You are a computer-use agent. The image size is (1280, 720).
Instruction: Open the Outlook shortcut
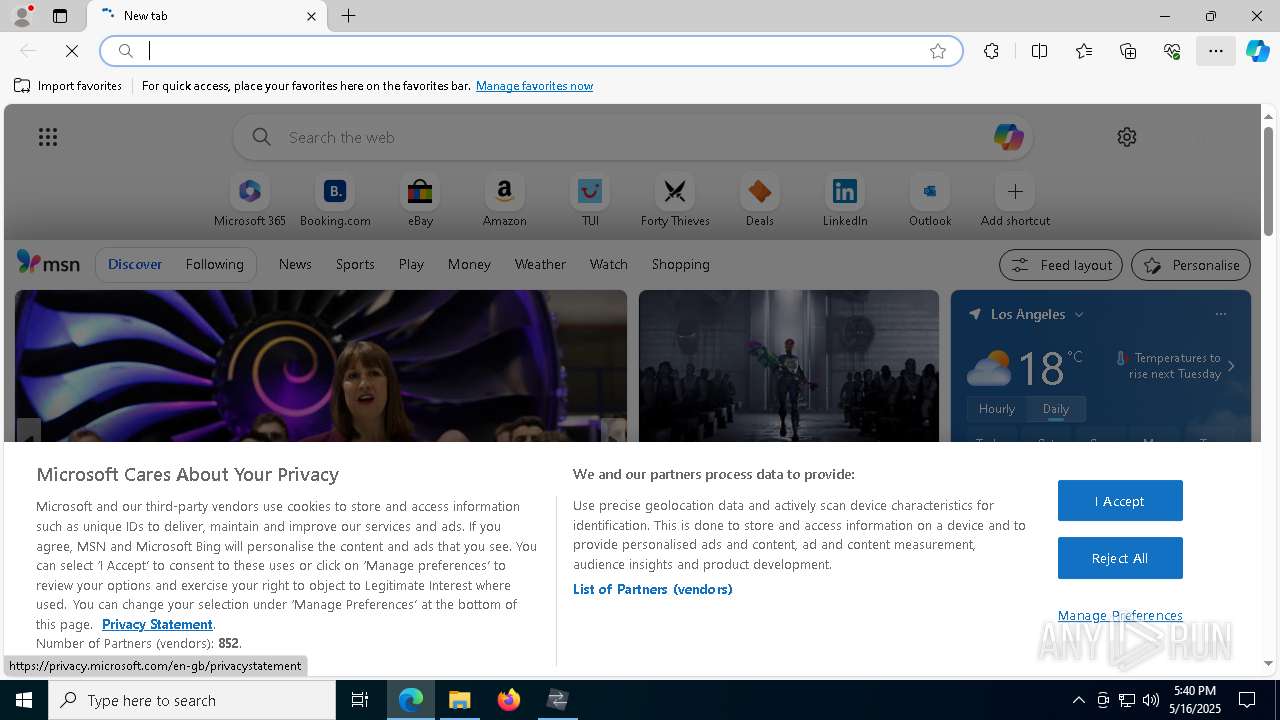930,201
